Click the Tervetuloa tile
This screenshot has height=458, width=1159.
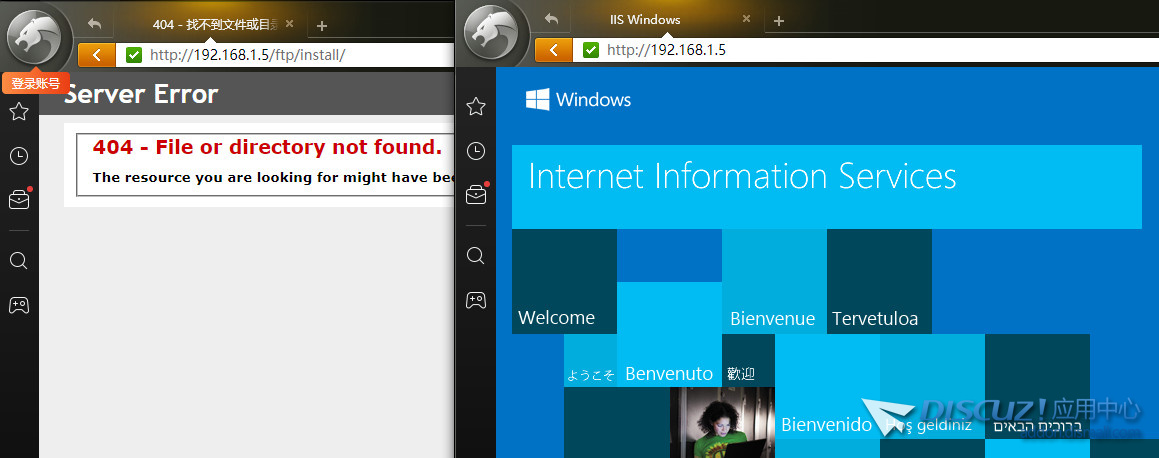[x=880, y=281]
